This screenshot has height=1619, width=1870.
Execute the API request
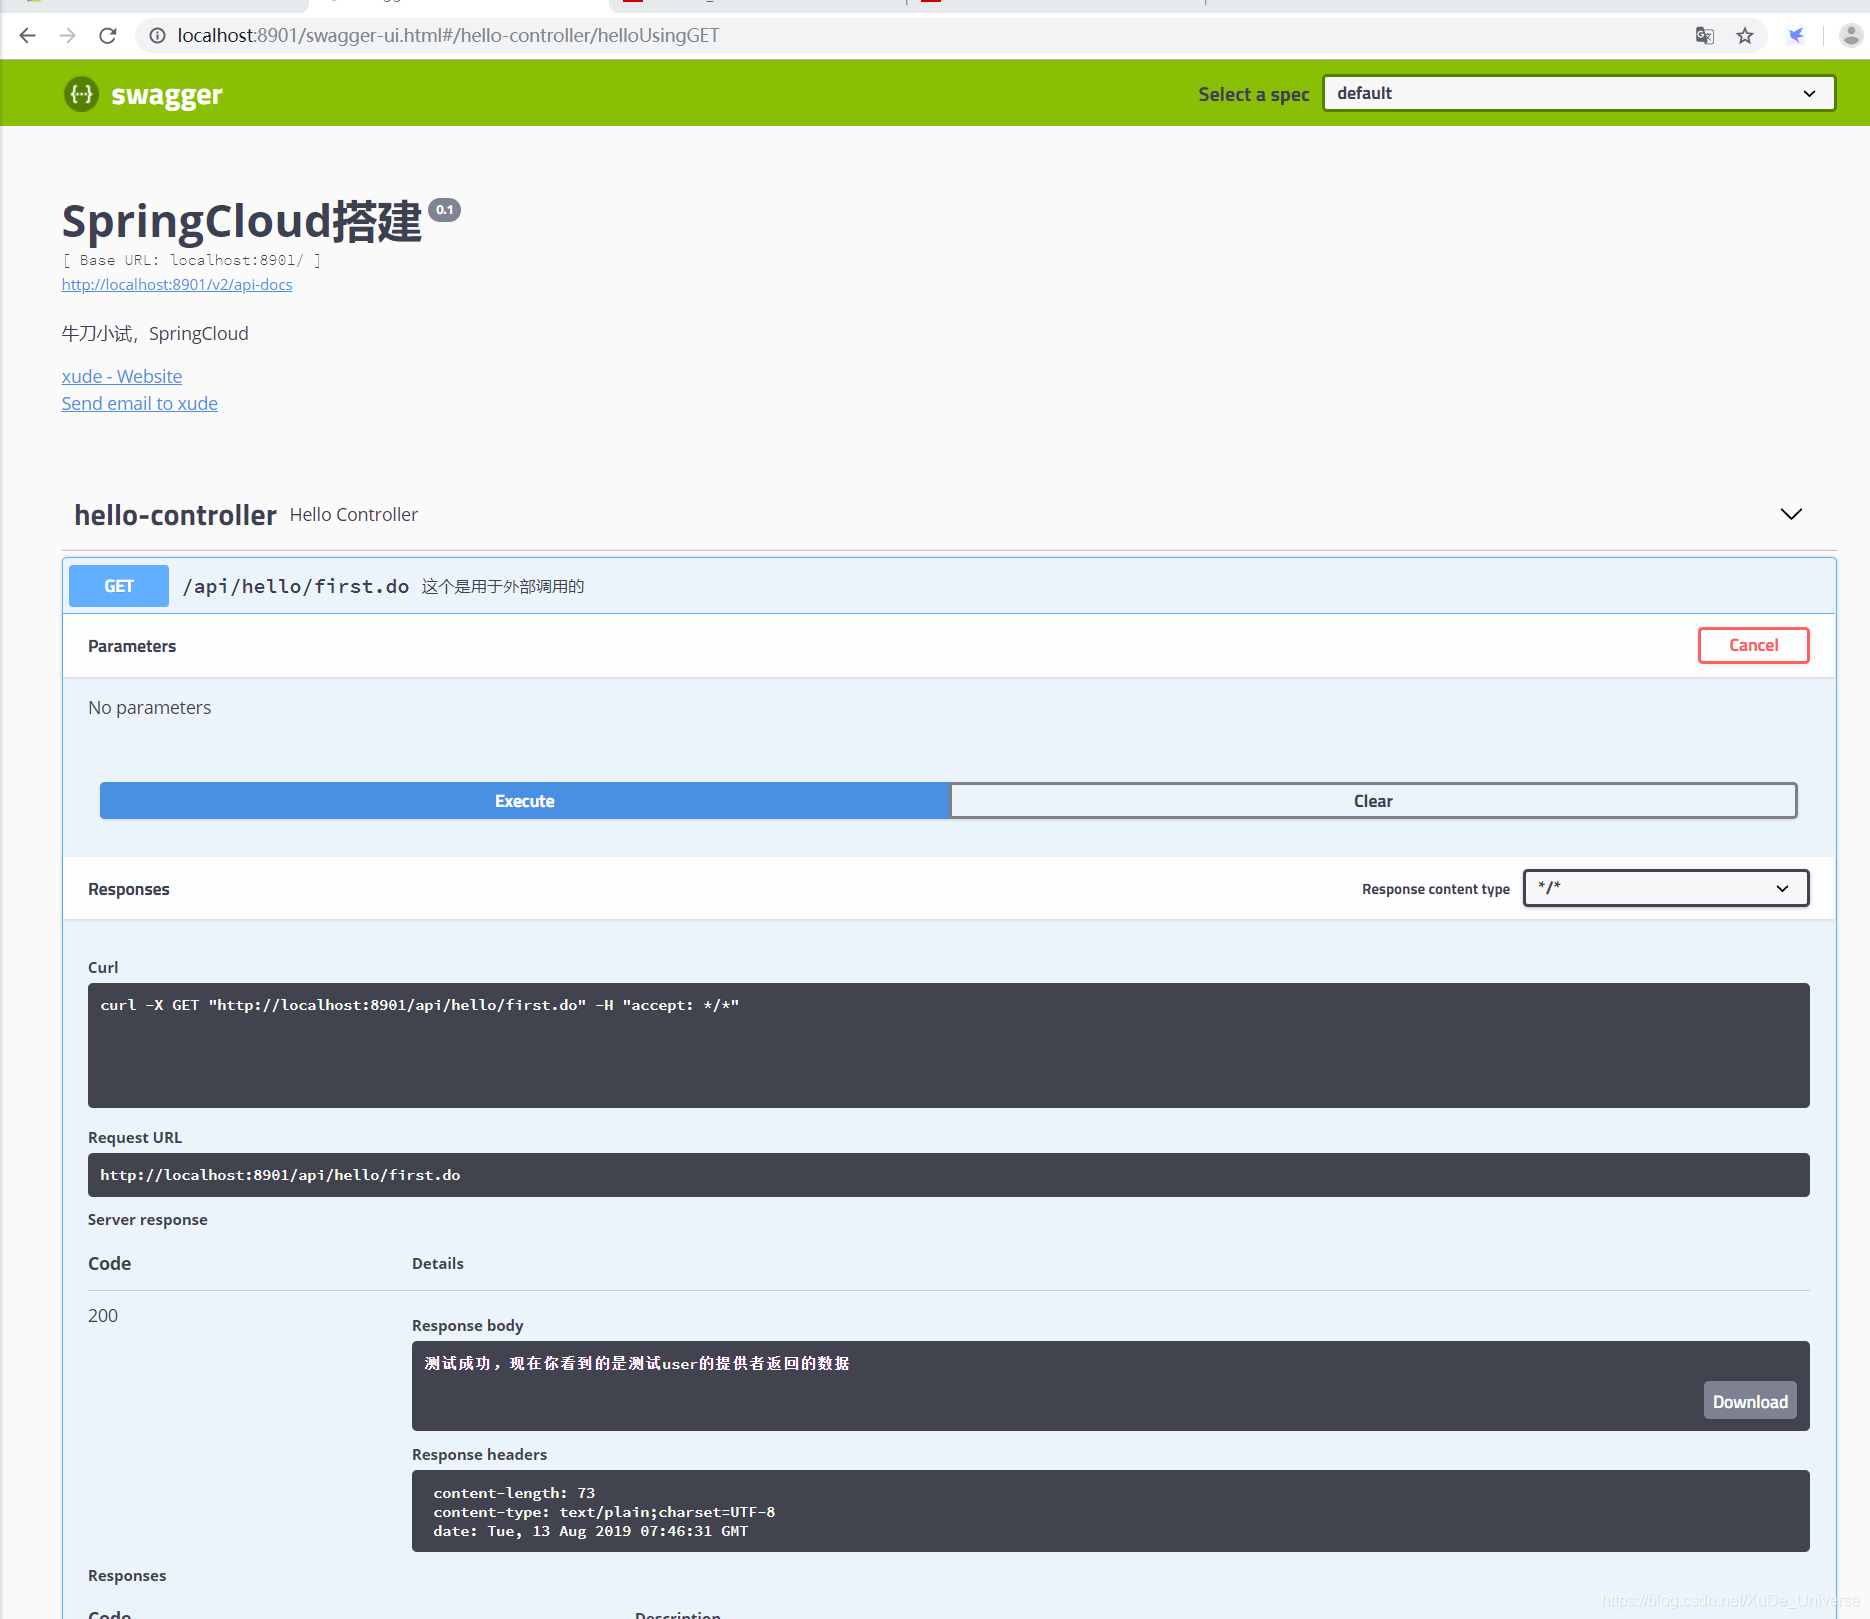(525, 801)
